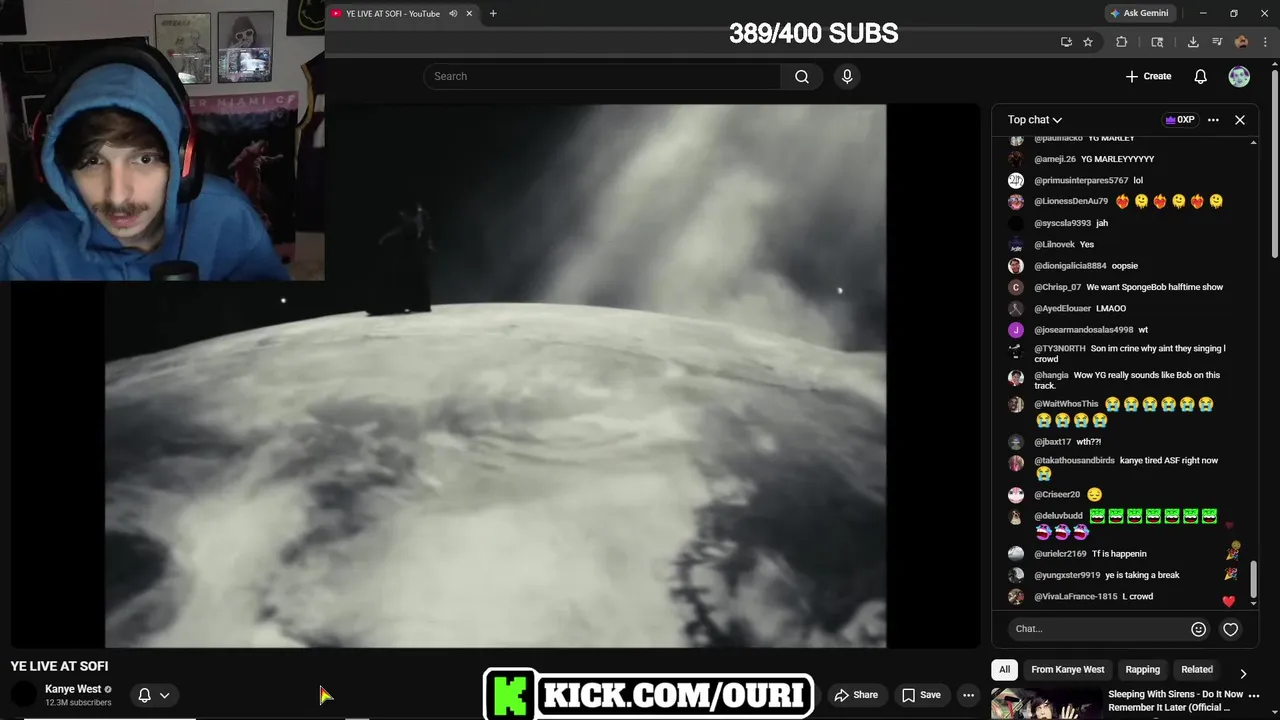Viewport: 1280px width, 720px height.
Task: Click the Google Lens search icon in toolbar
Action: tap(1157, 42)
